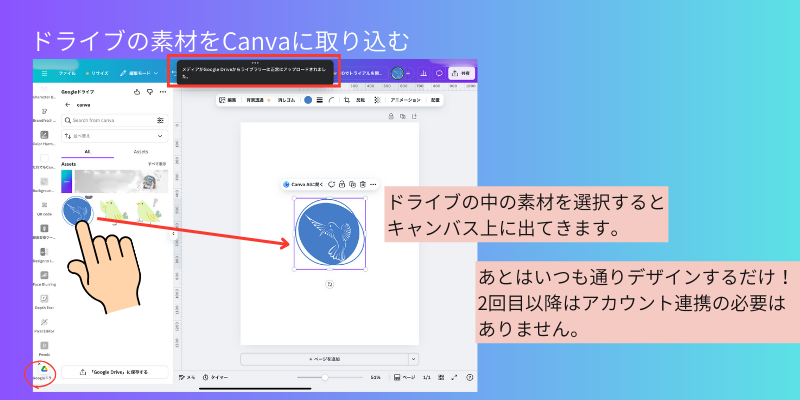Open the three-dot menu of Google Drive panel
Image resolution: width=800 pixels, height=400 pixels.
click(x=163, y=92)
